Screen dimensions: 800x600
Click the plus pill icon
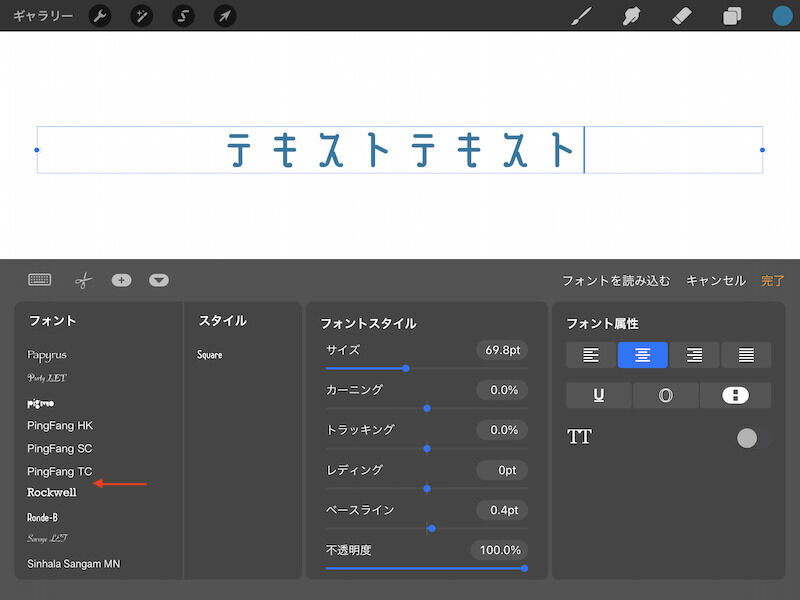121,280
